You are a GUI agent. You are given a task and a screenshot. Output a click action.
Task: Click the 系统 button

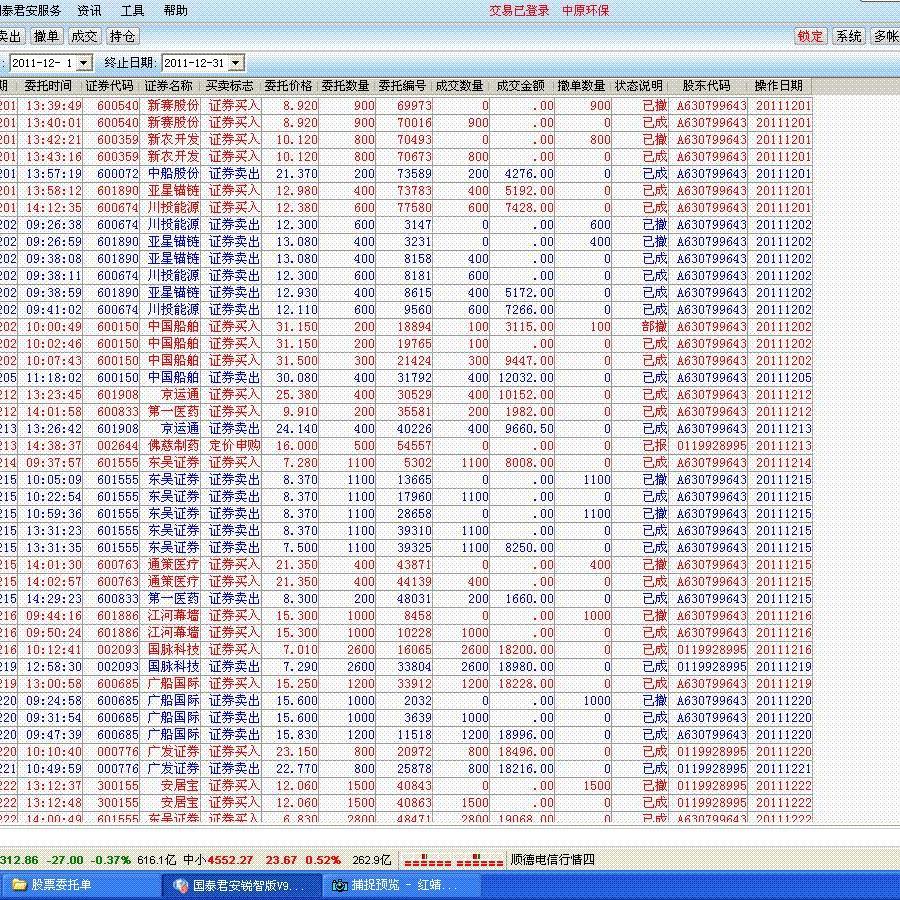pos(848,37)
